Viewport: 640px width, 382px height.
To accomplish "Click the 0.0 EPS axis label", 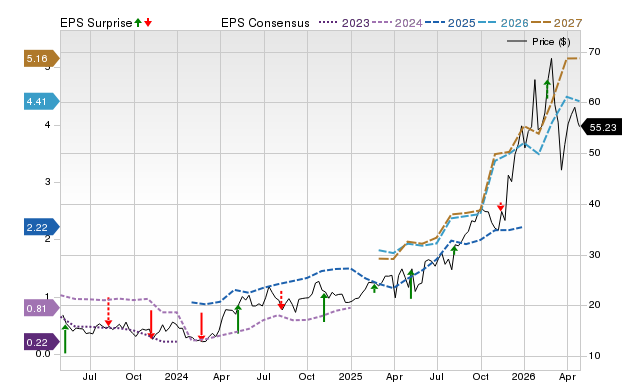I will (43, 354).
